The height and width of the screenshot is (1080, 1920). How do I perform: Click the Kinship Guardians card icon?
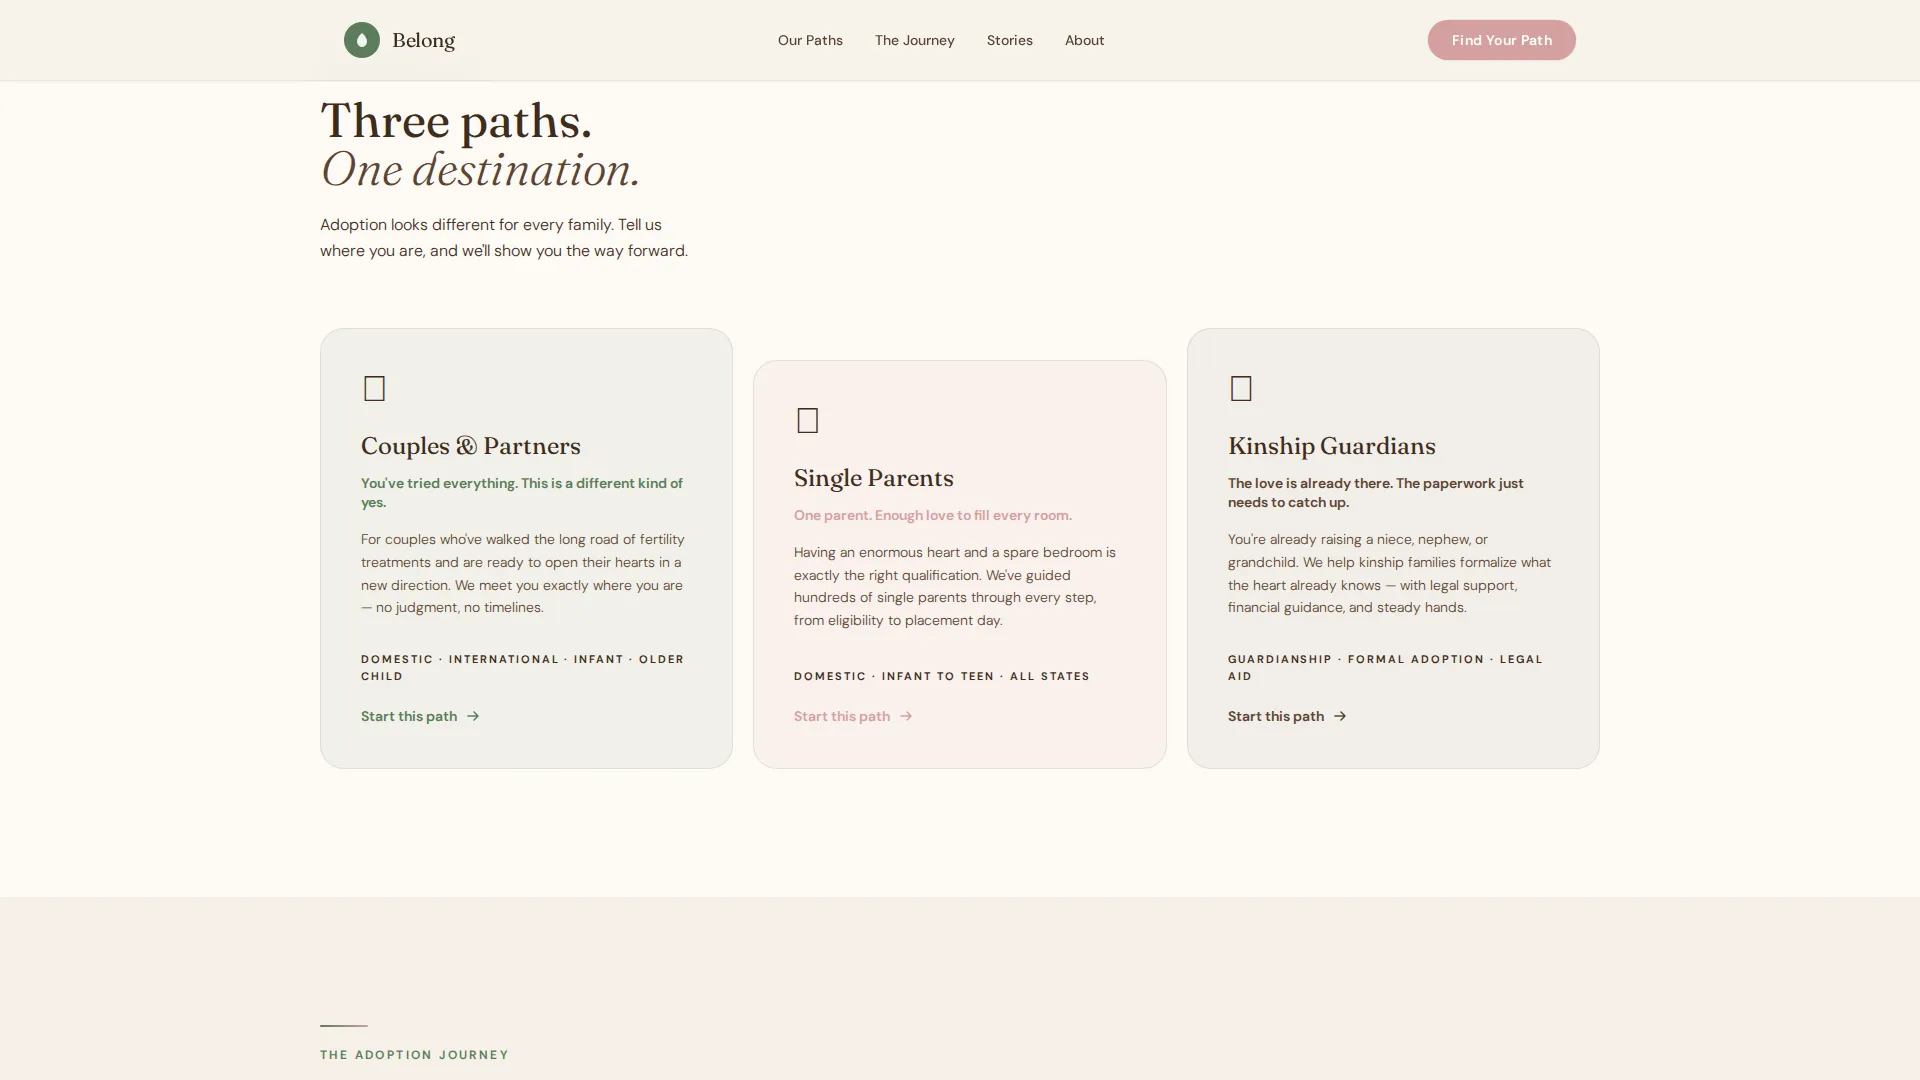click(x=1241, y=388)
